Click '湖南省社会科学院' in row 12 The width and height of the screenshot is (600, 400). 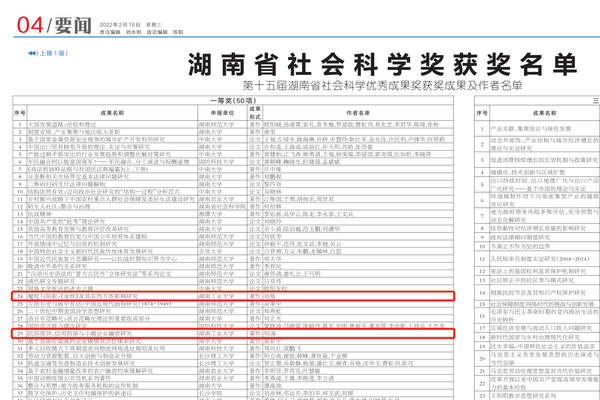click(x=222, y=206)
